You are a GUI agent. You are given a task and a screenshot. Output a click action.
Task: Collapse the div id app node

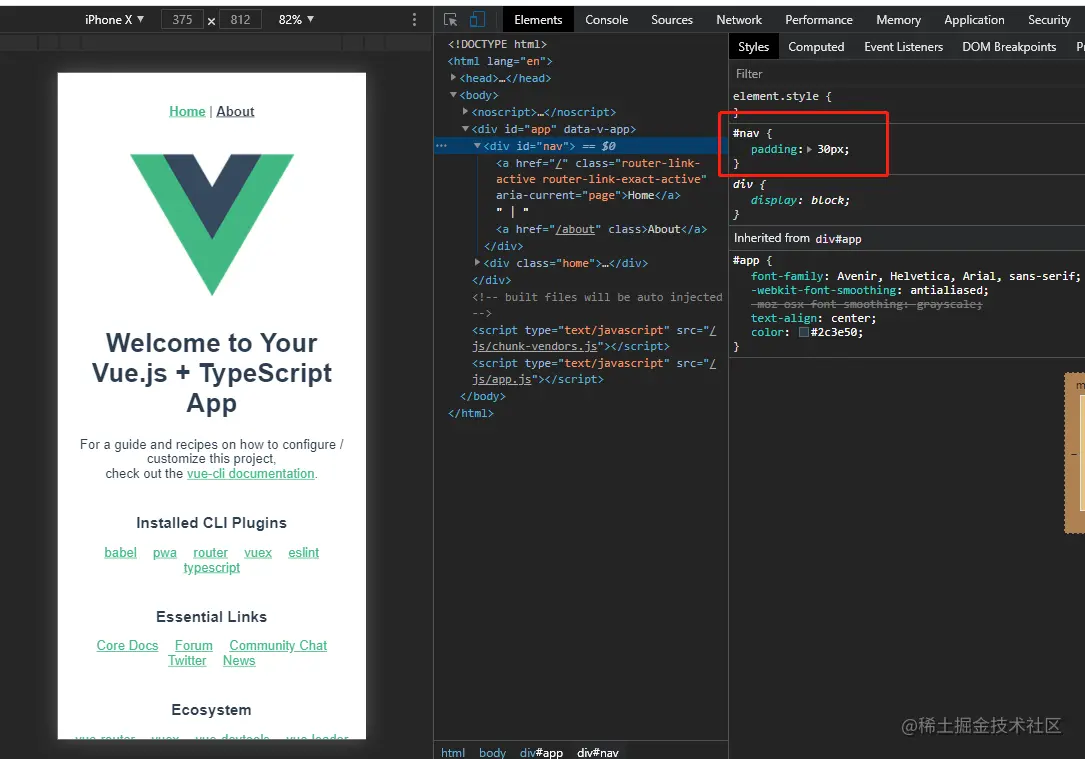point(466,129)
